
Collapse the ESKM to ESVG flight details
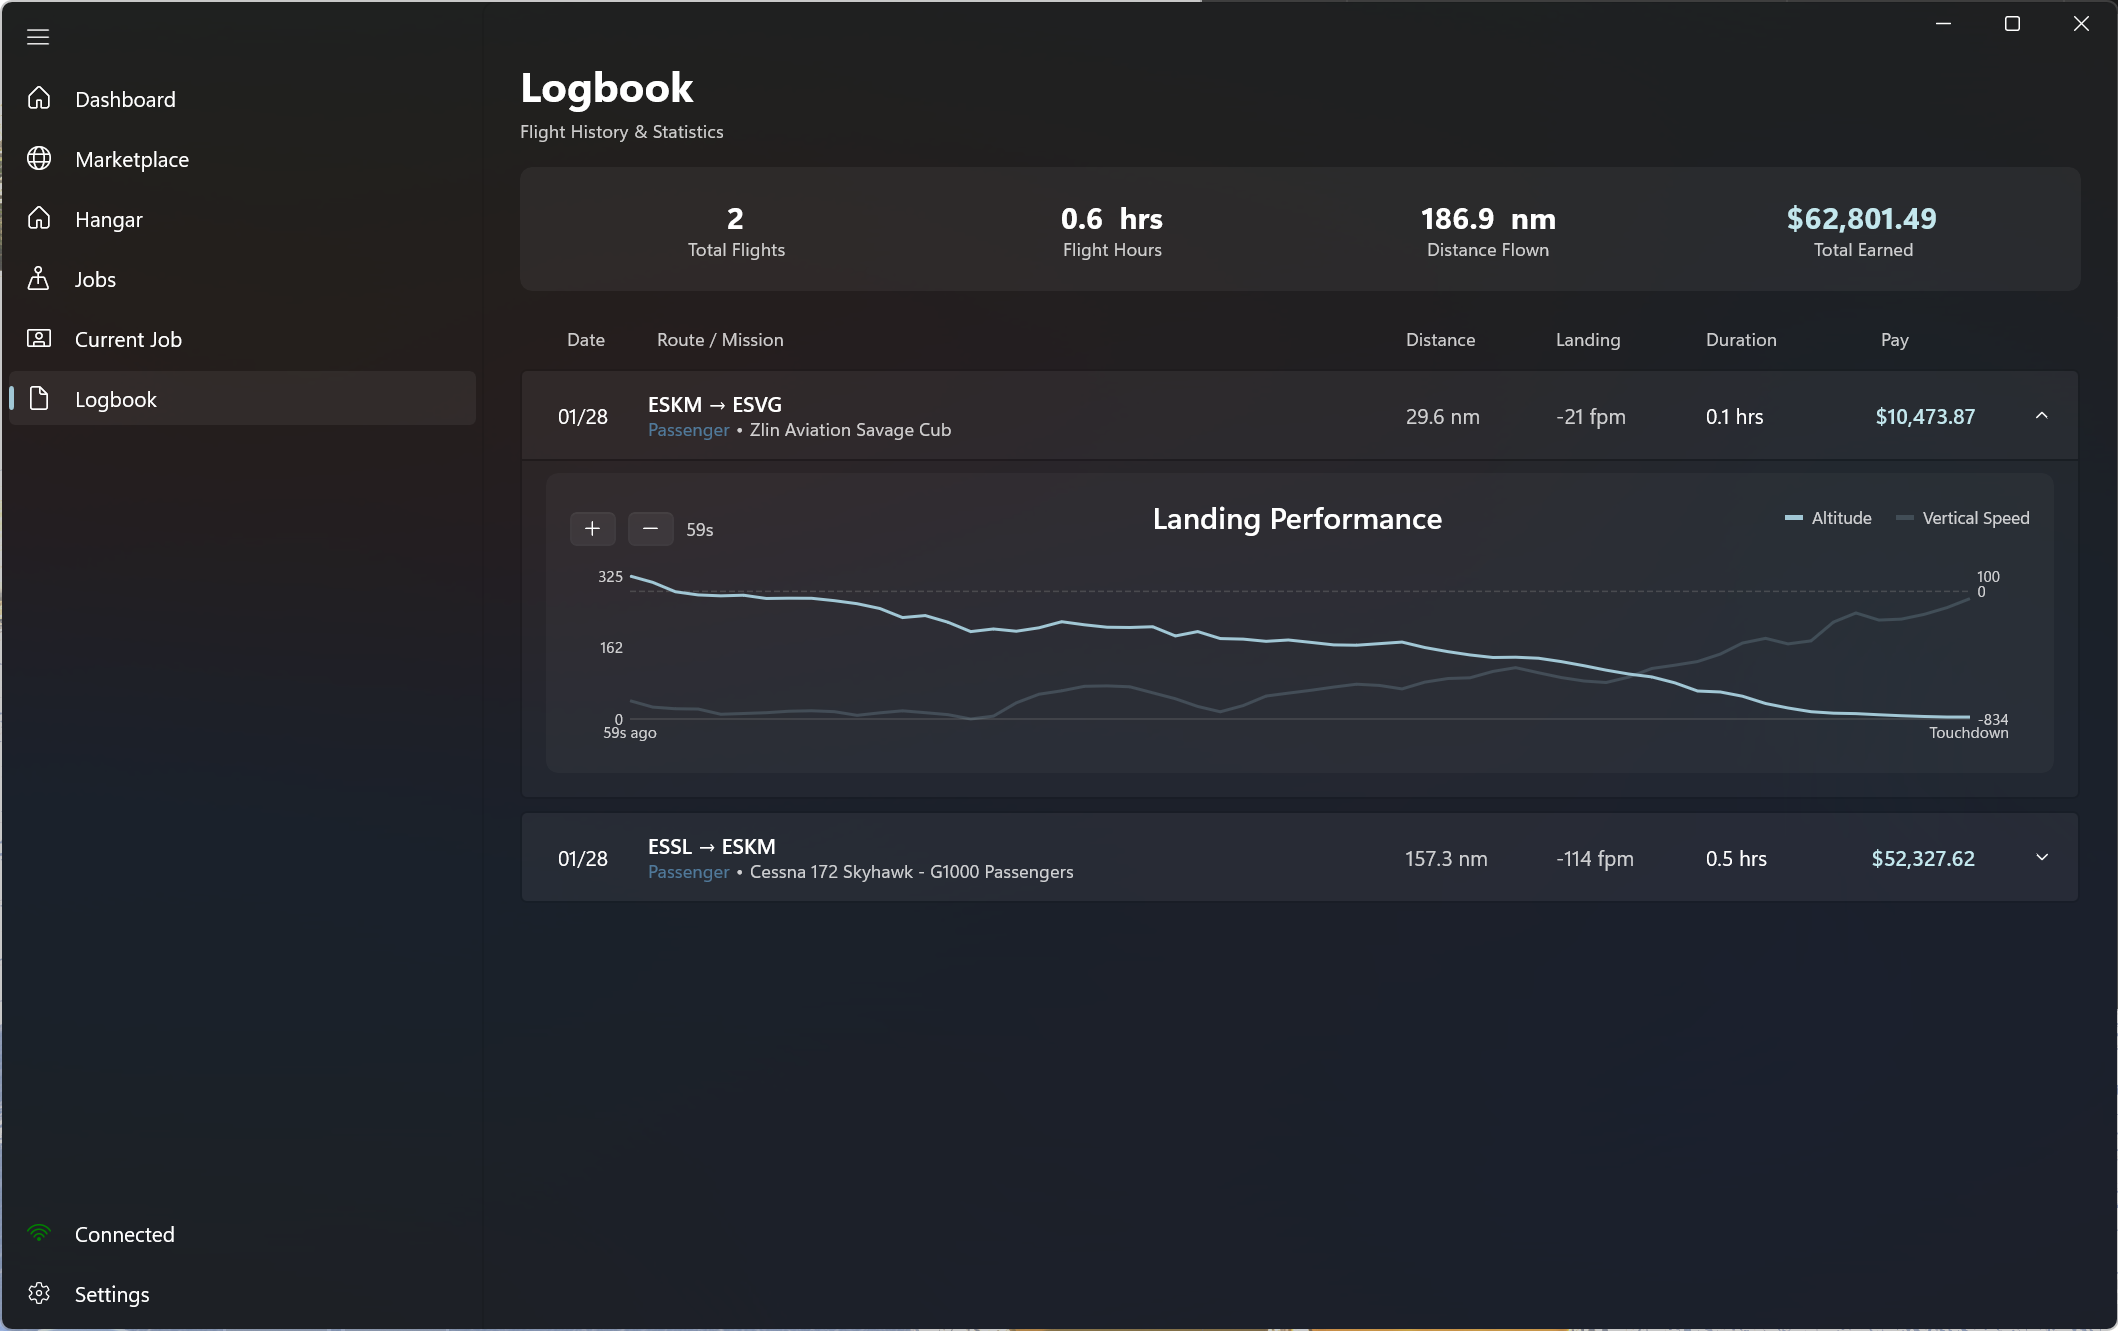pyautogui.click(x=2041, y=415)
